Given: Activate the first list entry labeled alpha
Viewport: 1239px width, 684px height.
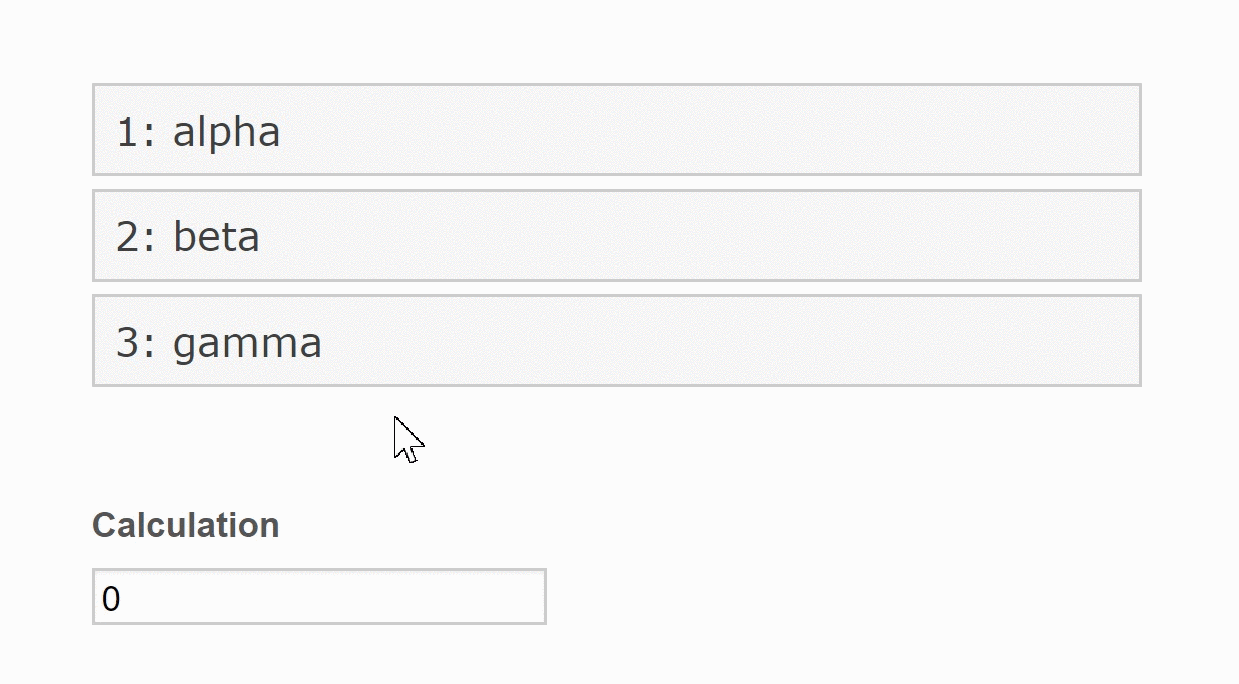Looking at the screenshot, I should (616, 130).
